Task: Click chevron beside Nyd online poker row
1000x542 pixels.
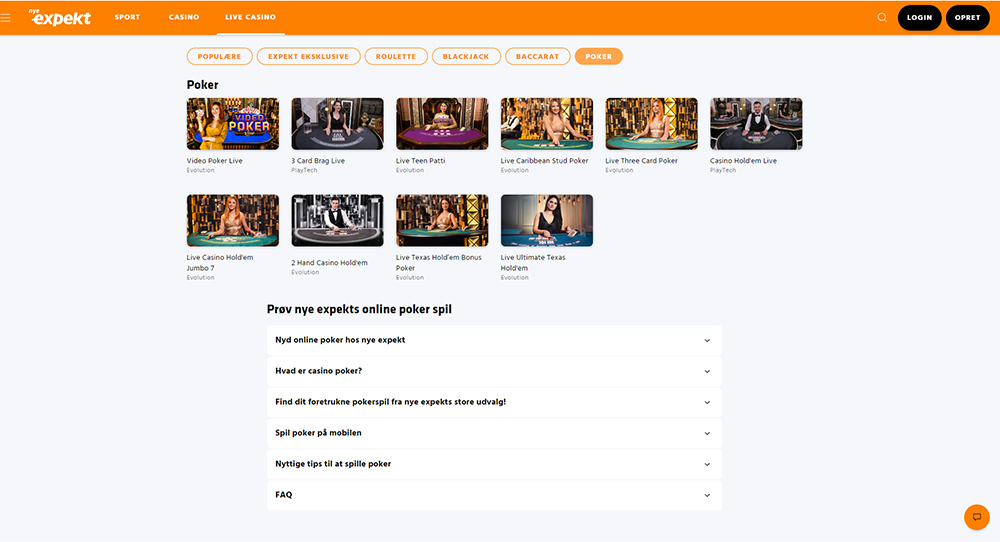Action: 707,341
